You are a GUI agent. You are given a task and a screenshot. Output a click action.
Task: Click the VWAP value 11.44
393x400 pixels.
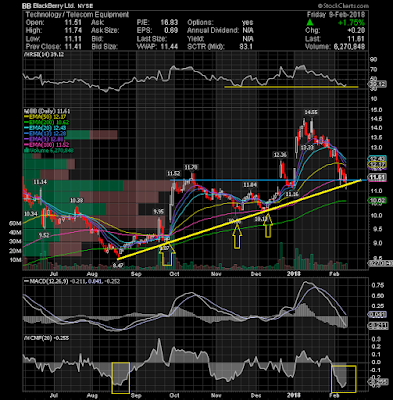coord(169,46)
